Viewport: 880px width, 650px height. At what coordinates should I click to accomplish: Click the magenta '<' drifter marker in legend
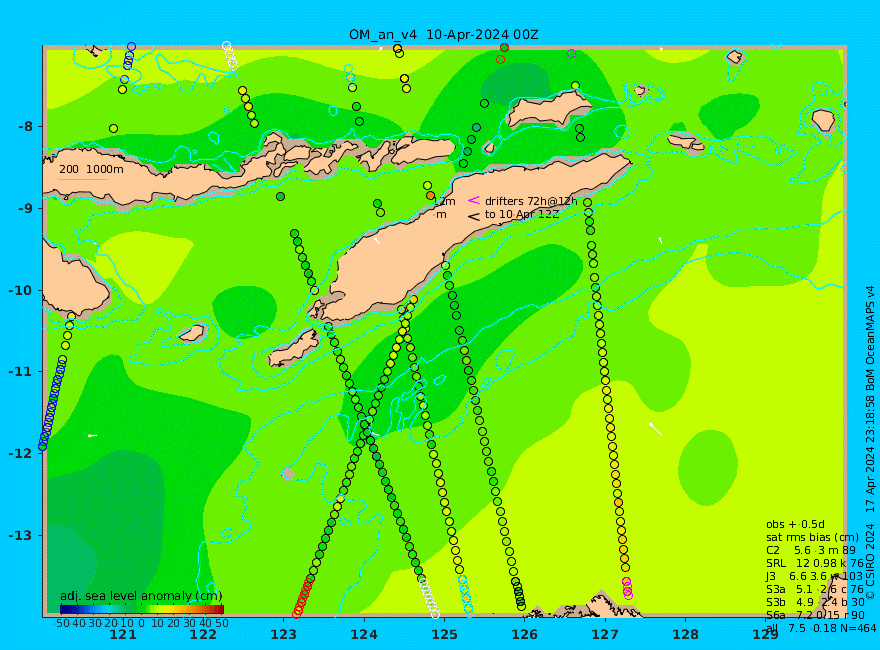click(x=474, y=200)
